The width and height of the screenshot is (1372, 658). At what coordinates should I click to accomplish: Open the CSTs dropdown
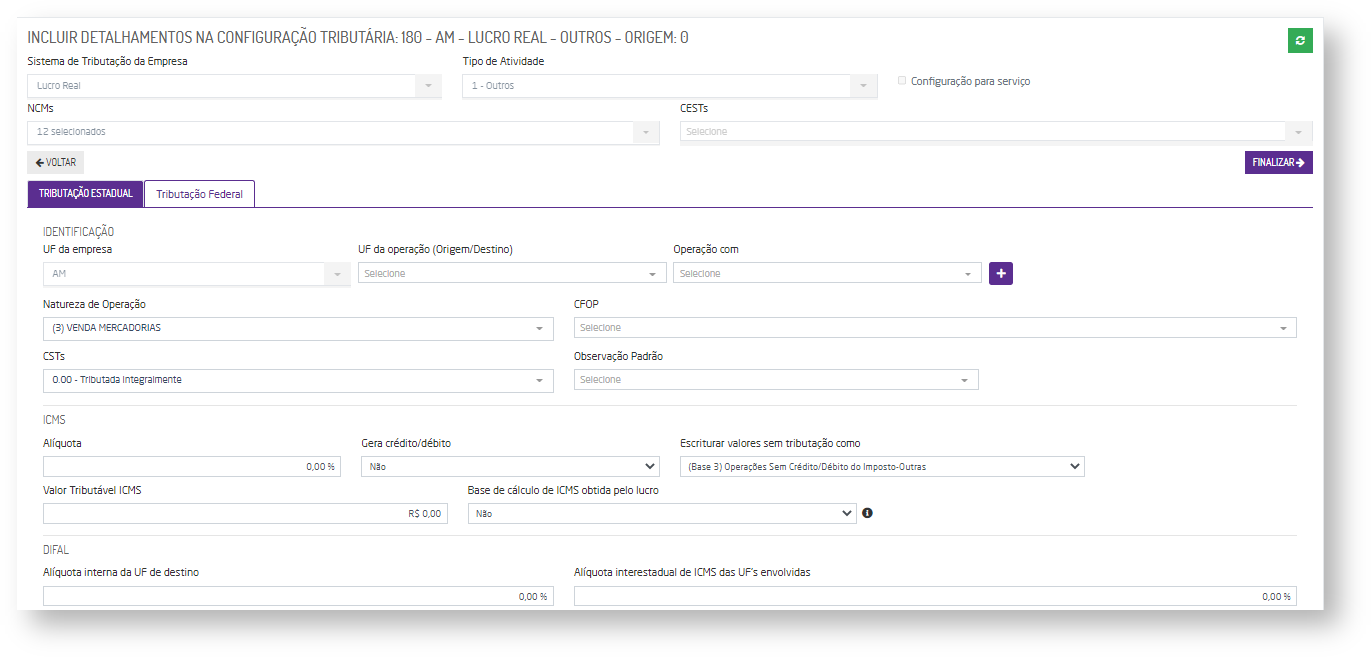[x=298, y=380]
